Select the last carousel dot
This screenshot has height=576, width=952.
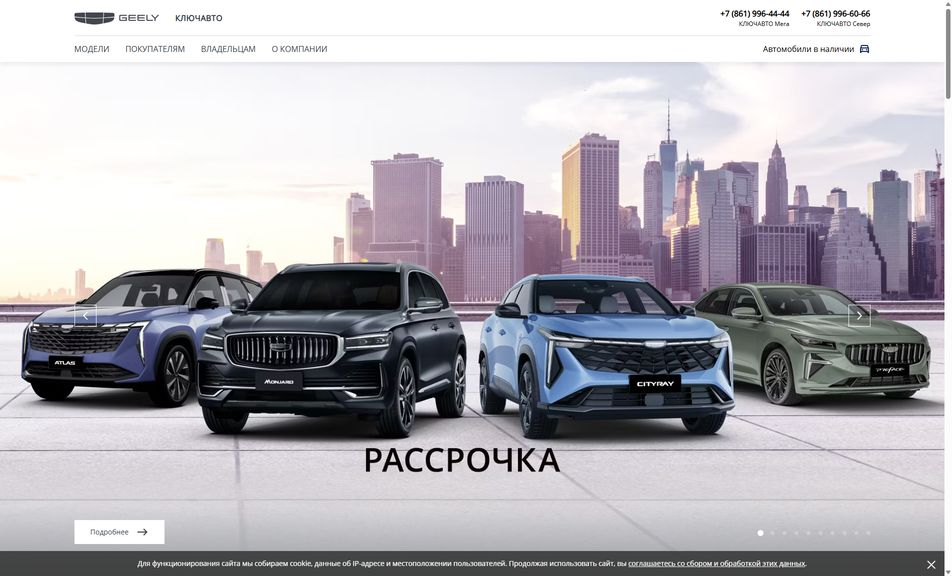pos(868,533)
